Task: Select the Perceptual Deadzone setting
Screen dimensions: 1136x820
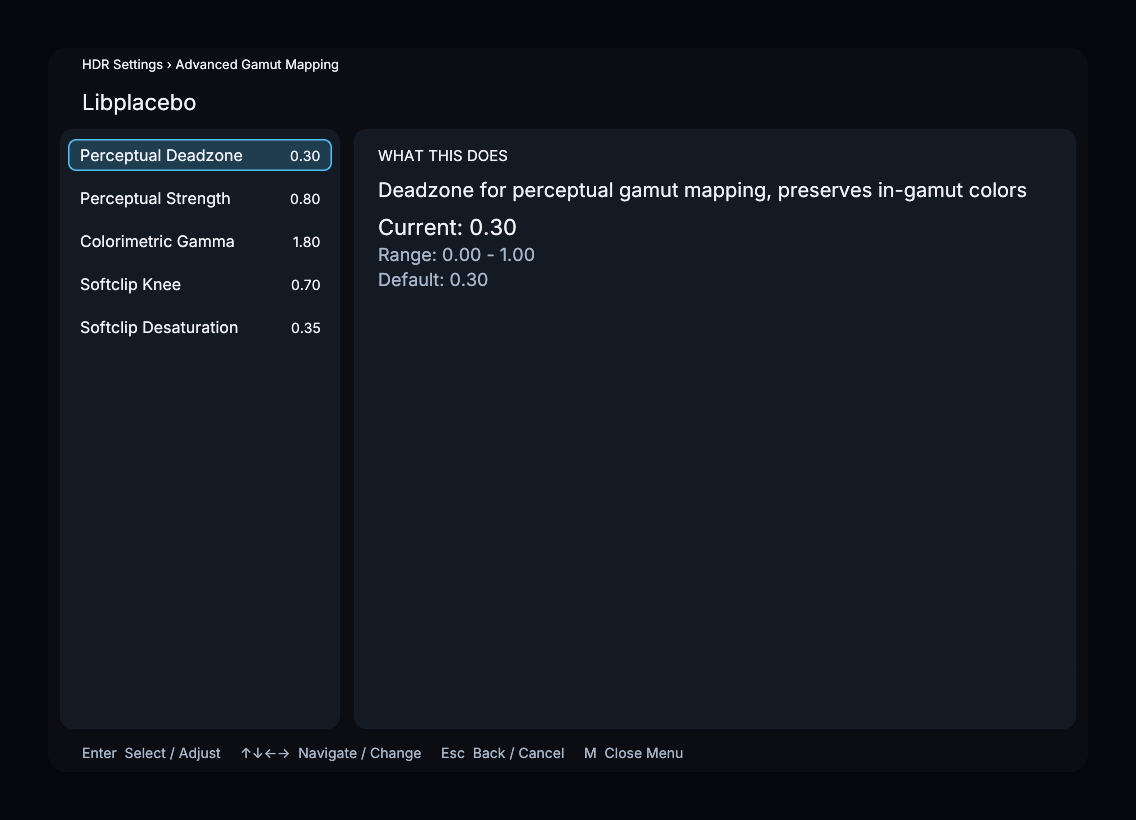Action: [x=200, y=155]
